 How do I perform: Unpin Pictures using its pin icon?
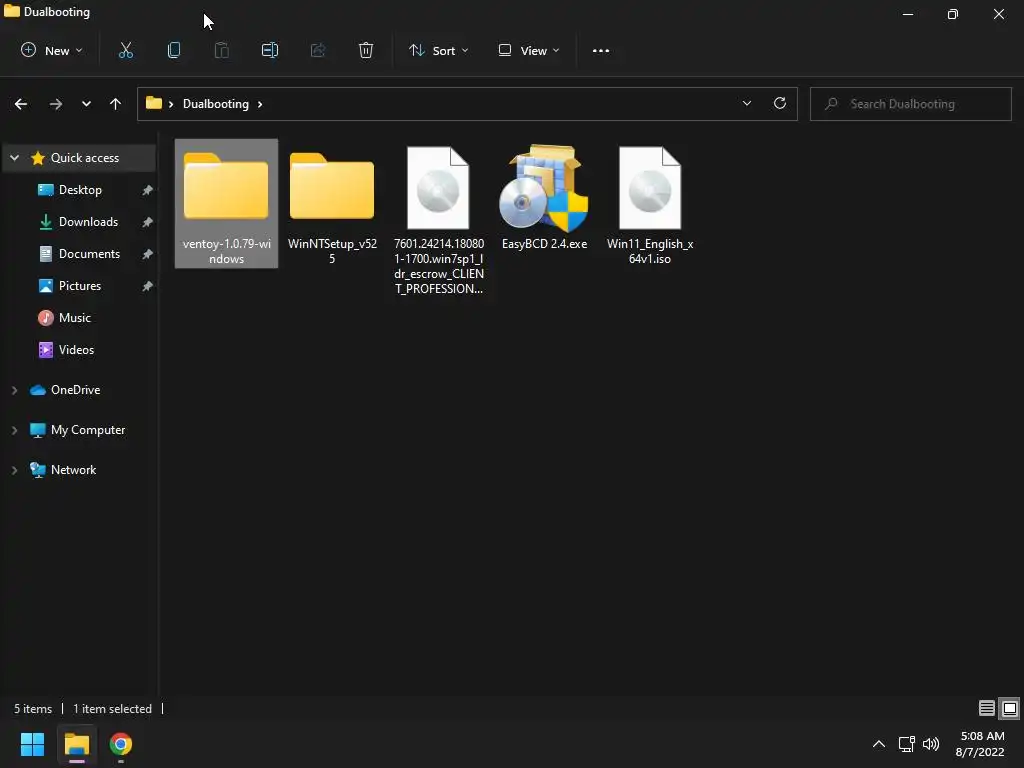click(147, 286)
